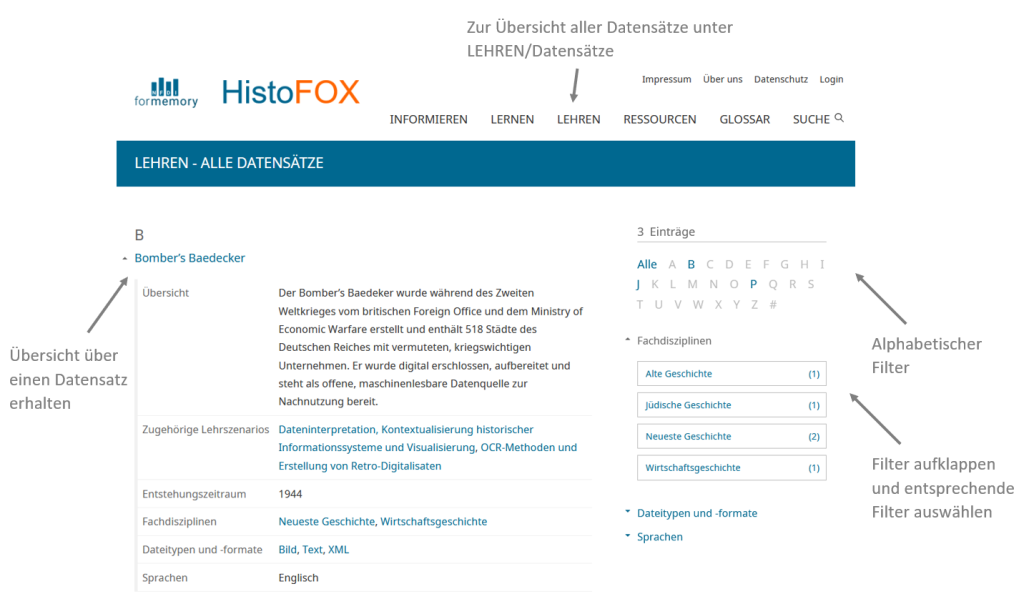The image size is (1024, 604).
Task: Click the formemory logo
Action: coord(166,93)
